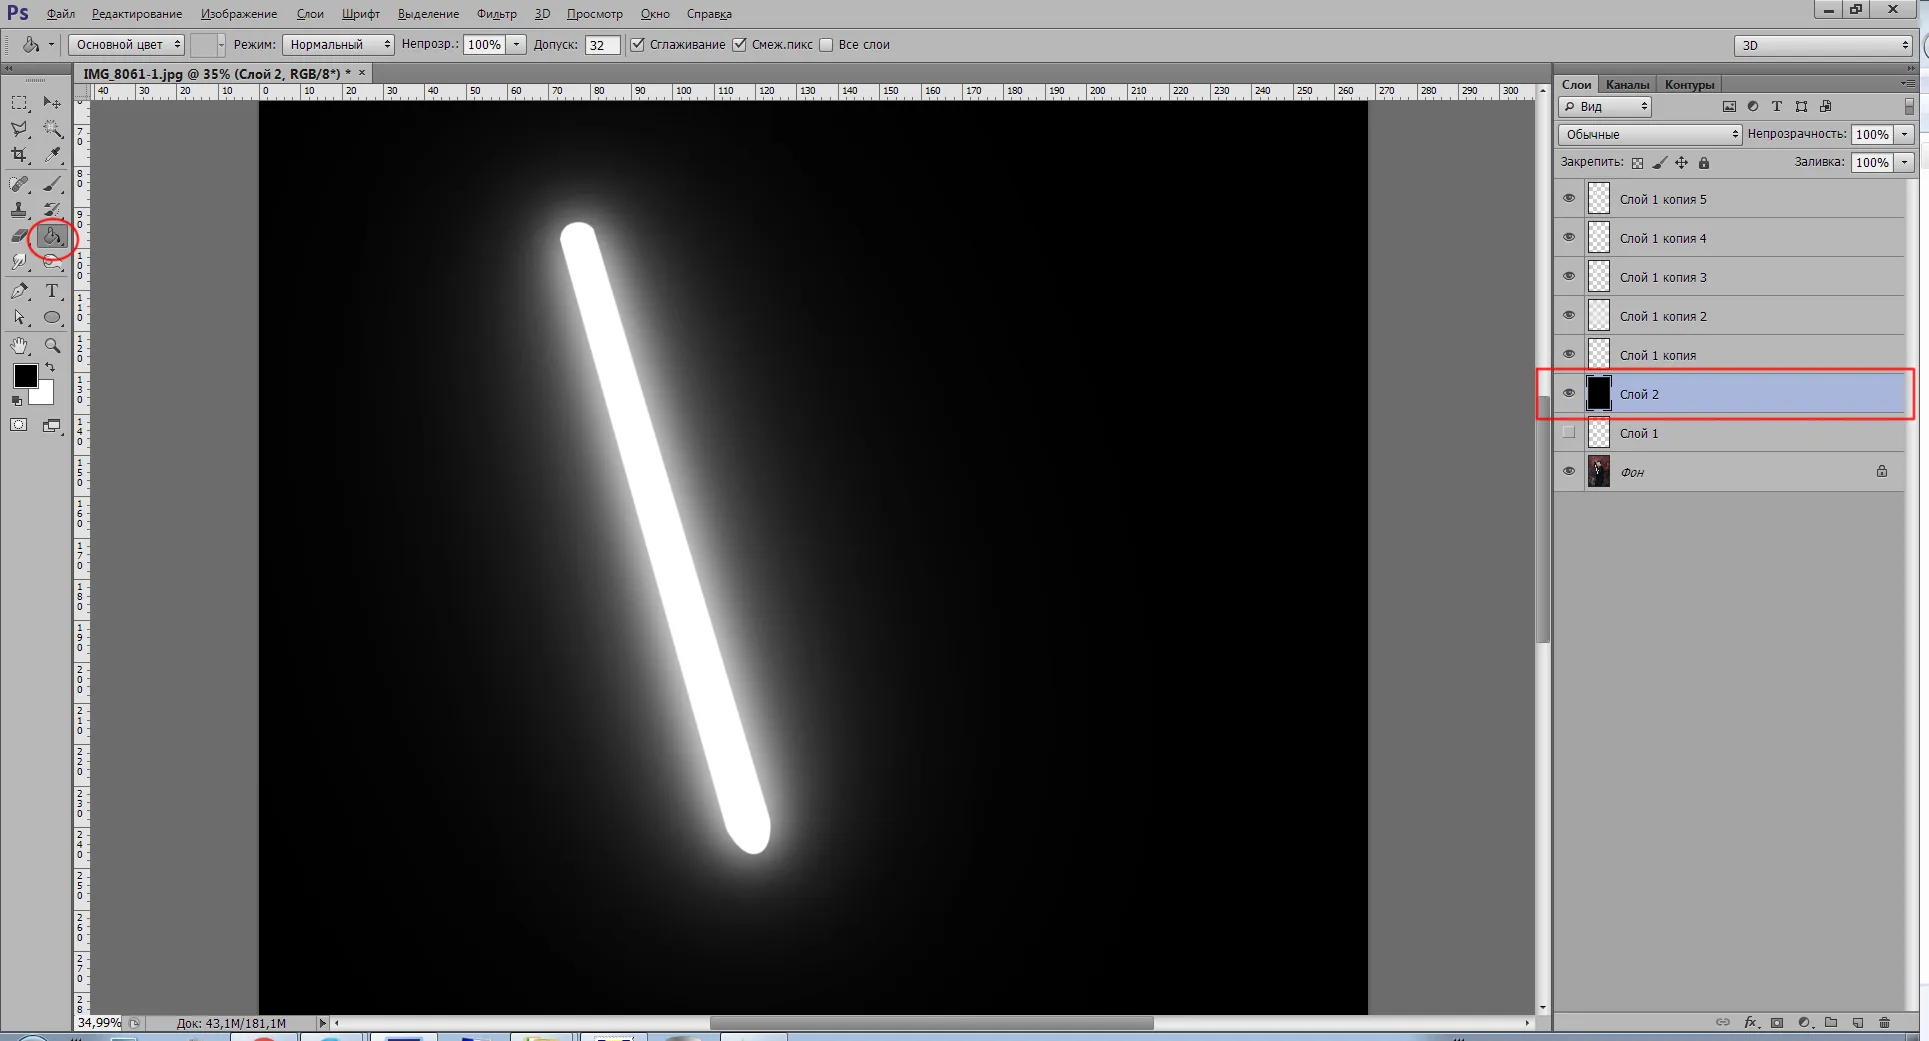Toggle the Сглаживание checkbox
Screen dimensions: 1929x1041
click(x=637, y=45)
